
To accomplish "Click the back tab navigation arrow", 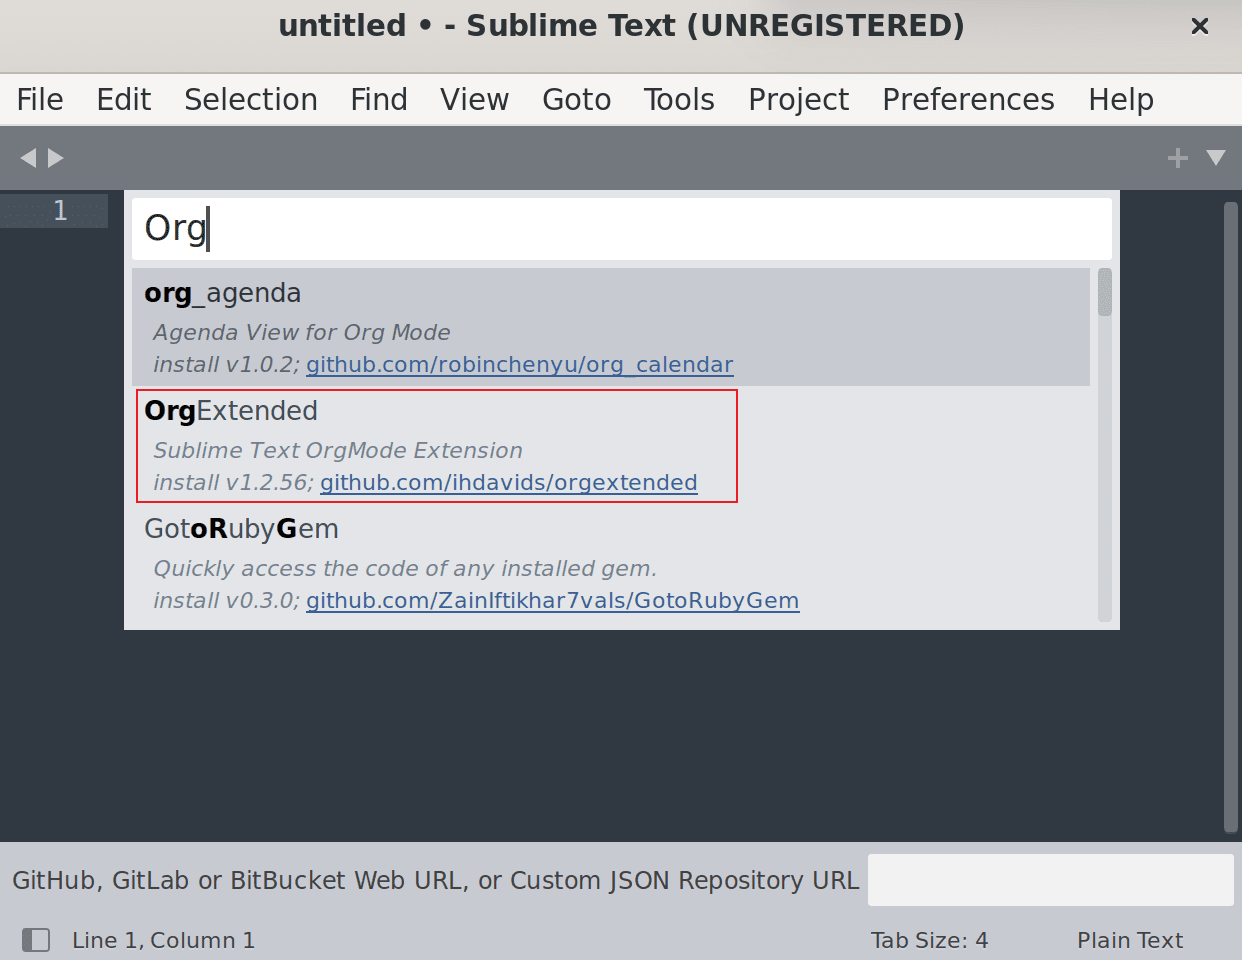I will [27, 158].
